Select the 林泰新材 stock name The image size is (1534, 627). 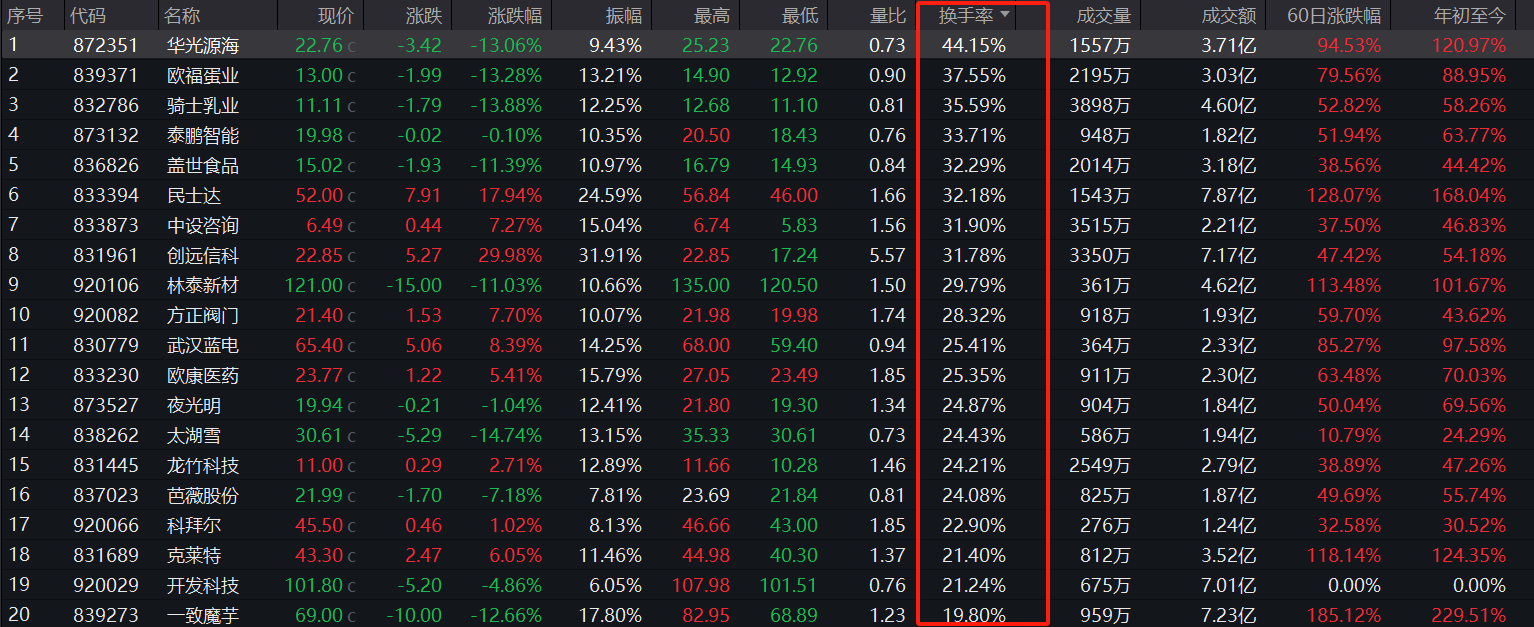[x=203, y=285]
